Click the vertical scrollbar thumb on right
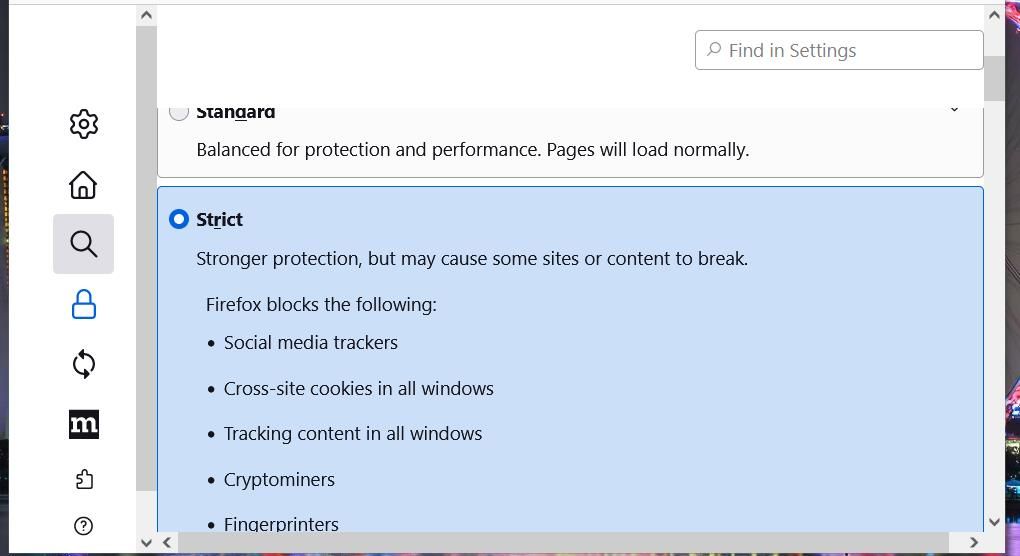The width and height of the screenshot is (1020, 556). click(x=994, y=78)
